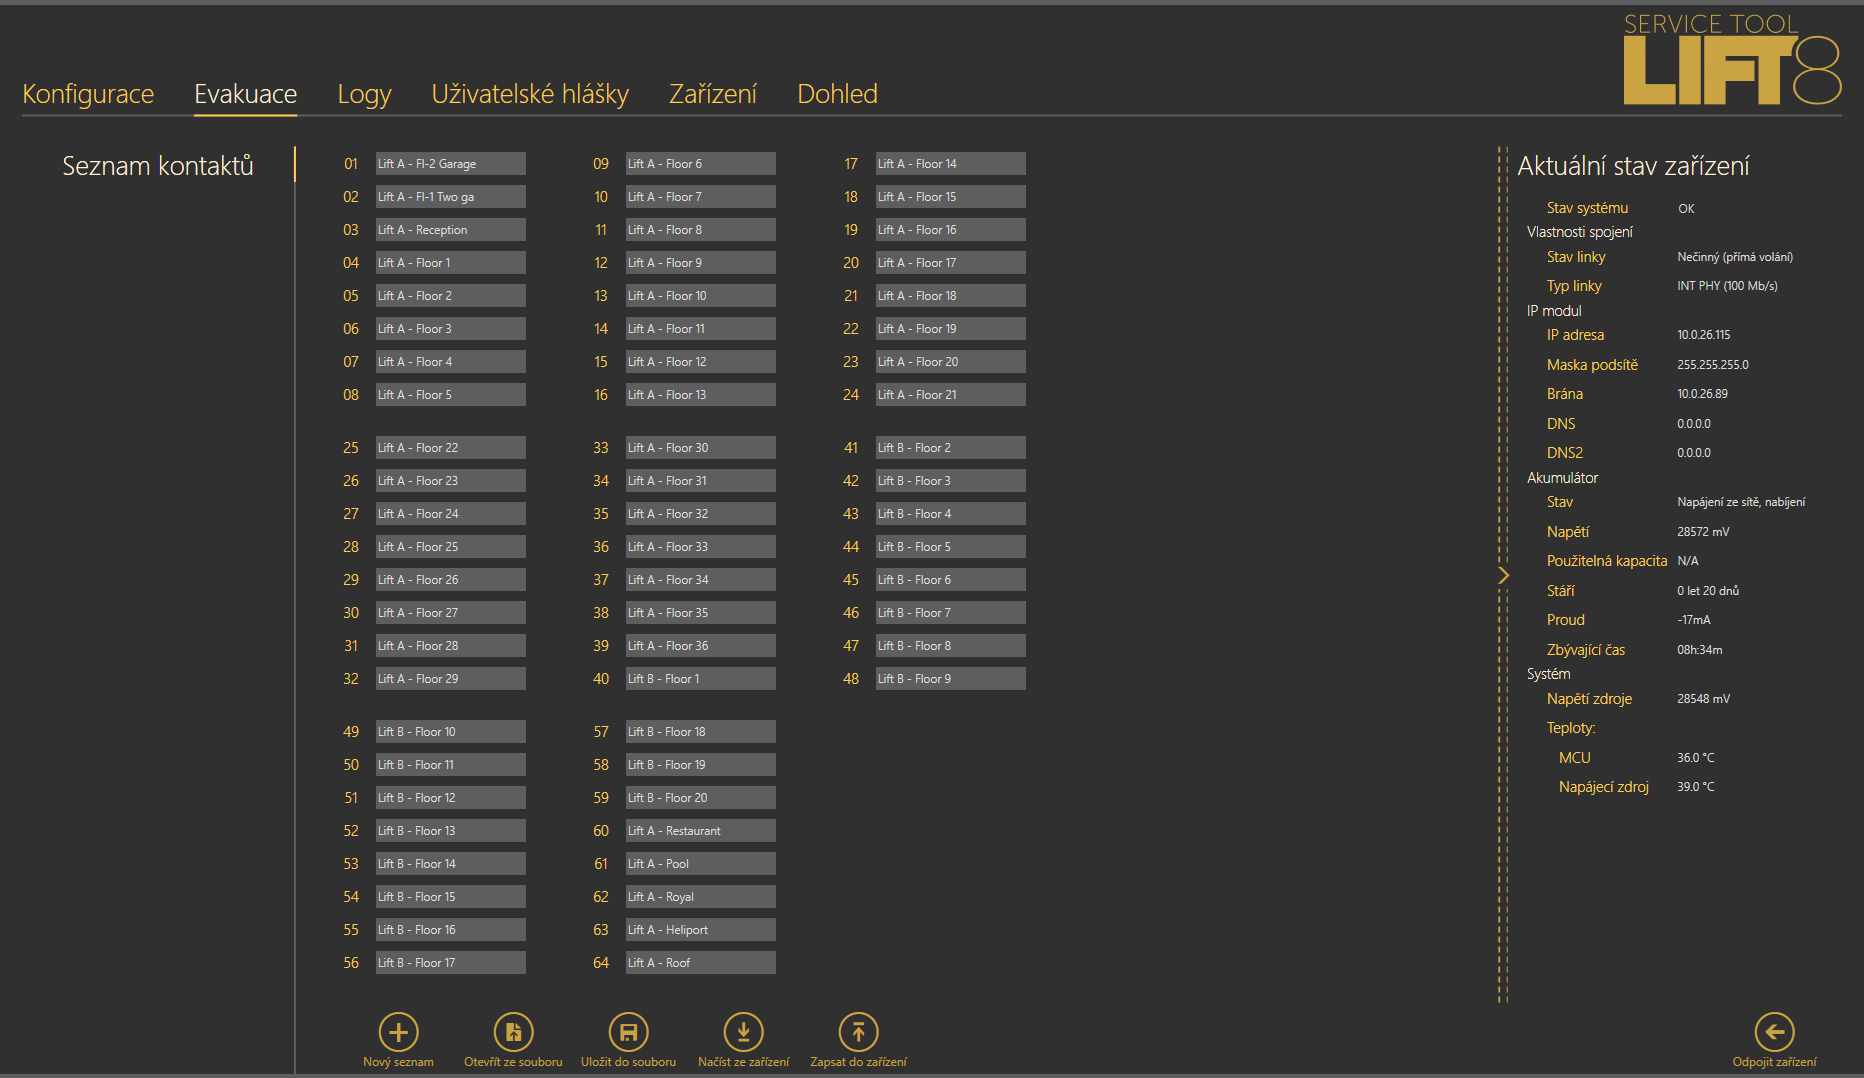Screen dimensions: 1864x1078
Task: Click the Načíst ze zařízení download icon
Action: coord(743,1032)
